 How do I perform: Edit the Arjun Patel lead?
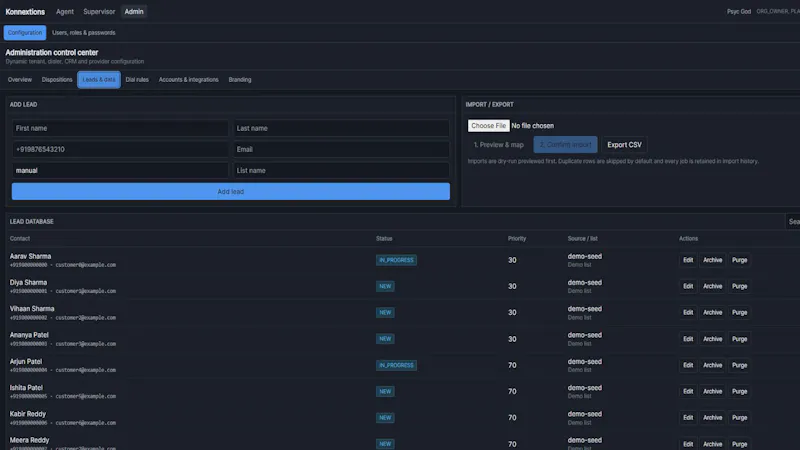[688, 365]
